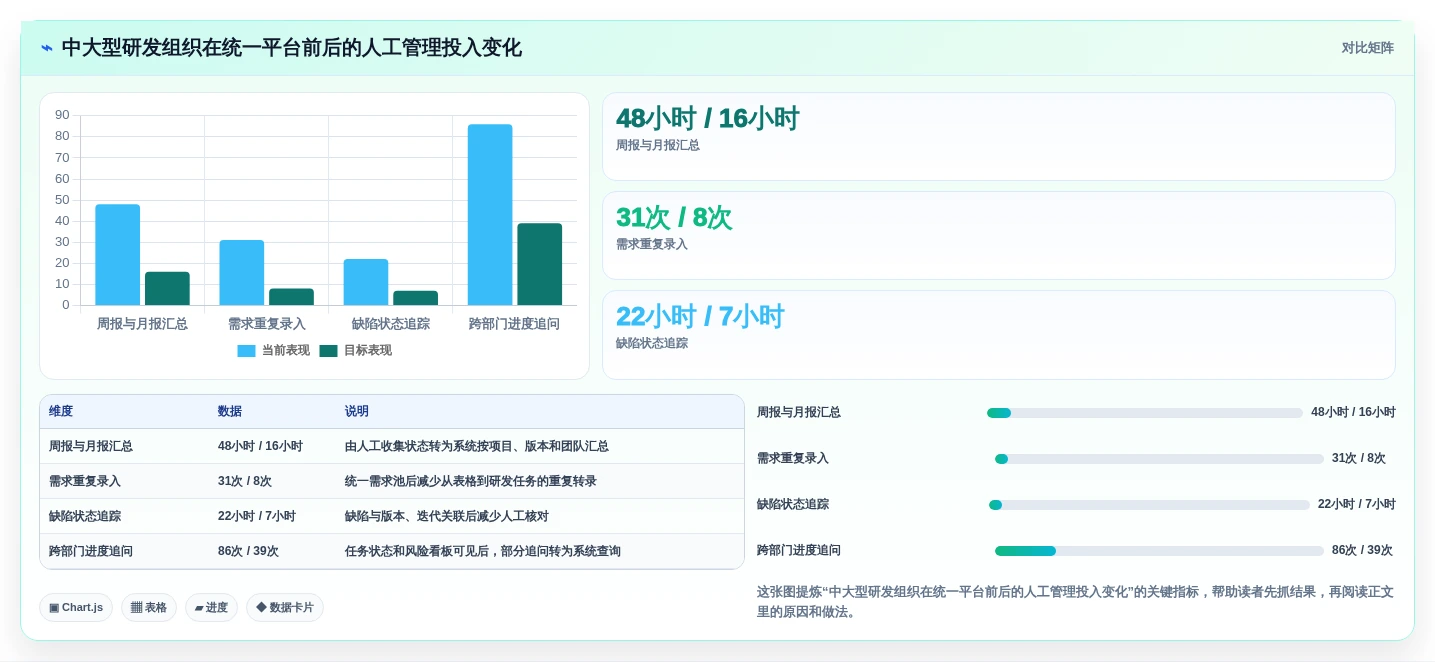Click the 48小时 / 16小时 data card value
This screenshot has width=1435, height=662.
[x=707, y=119]
